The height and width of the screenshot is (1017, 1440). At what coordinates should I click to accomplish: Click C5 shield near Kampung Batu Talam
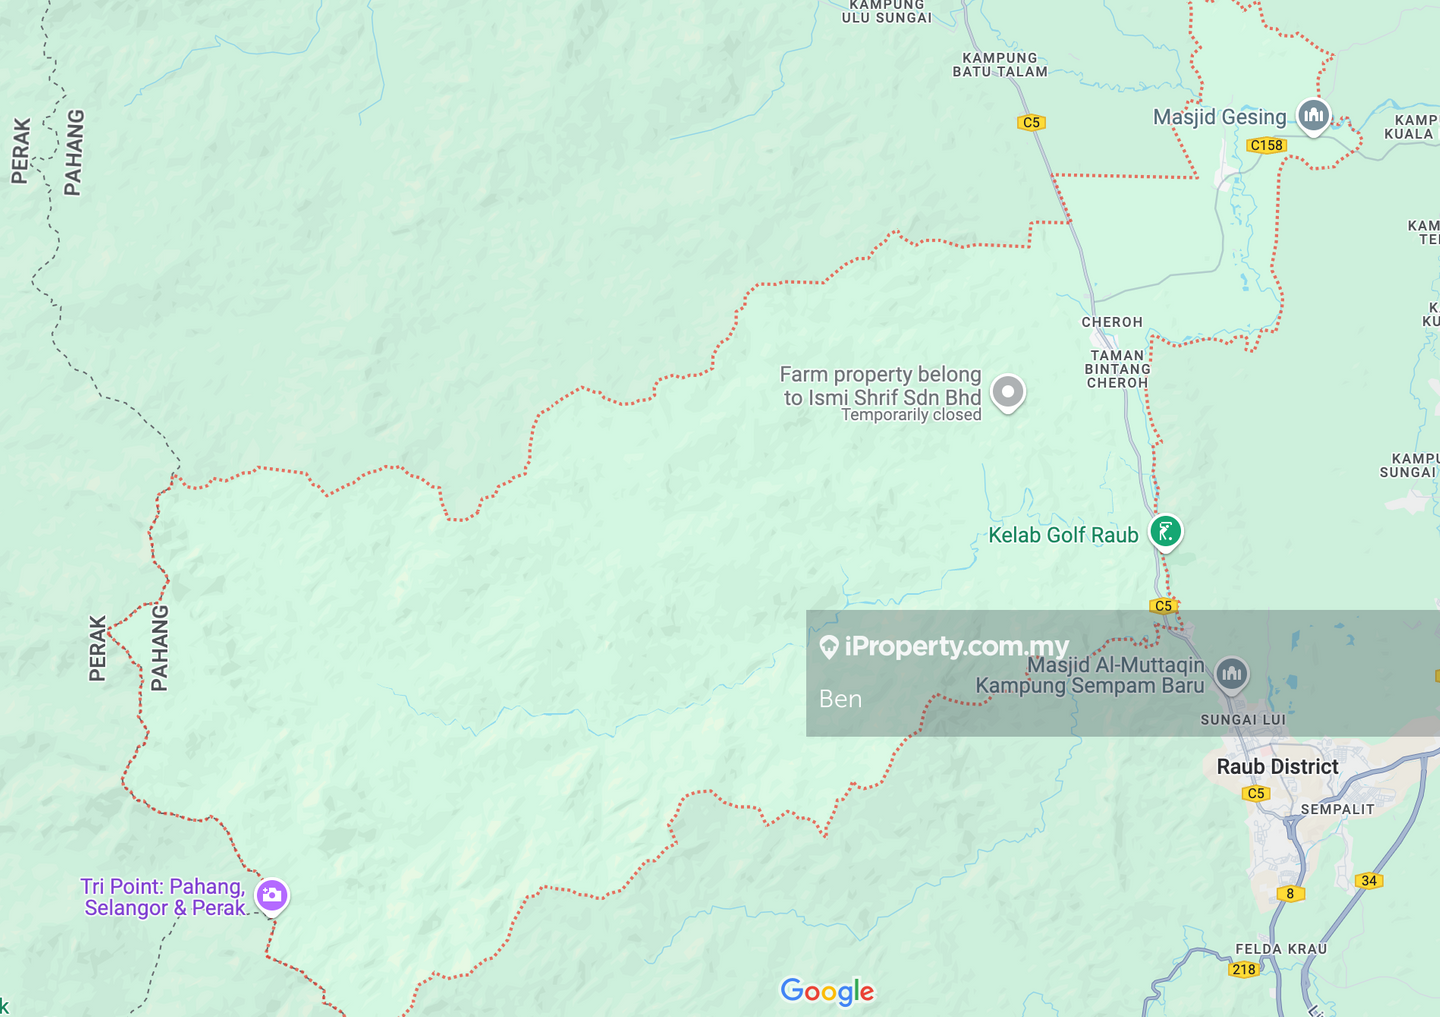tap(1031, 123)
